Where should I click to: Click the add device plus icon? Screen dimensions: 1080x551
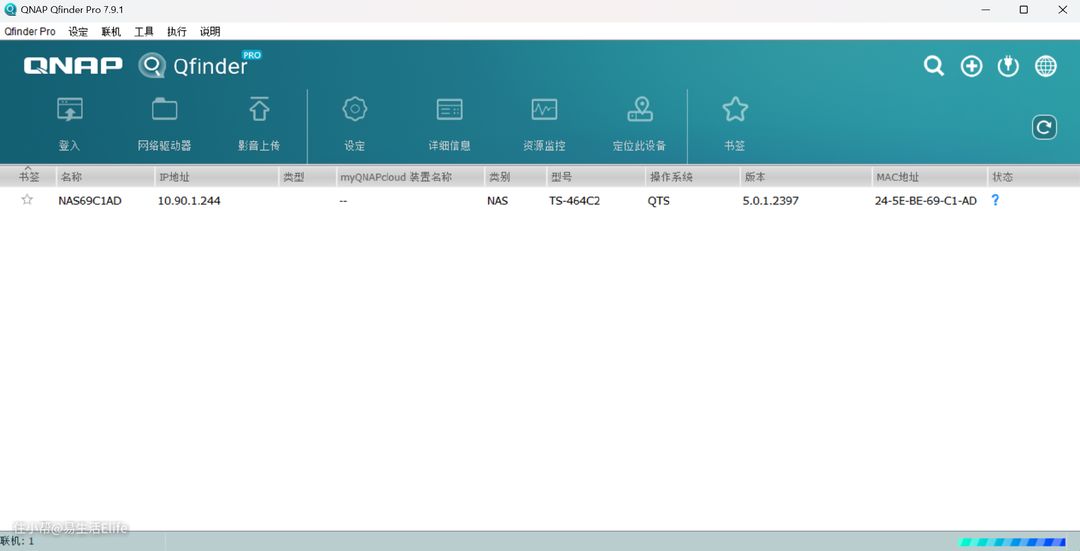(x=971, y=66)
